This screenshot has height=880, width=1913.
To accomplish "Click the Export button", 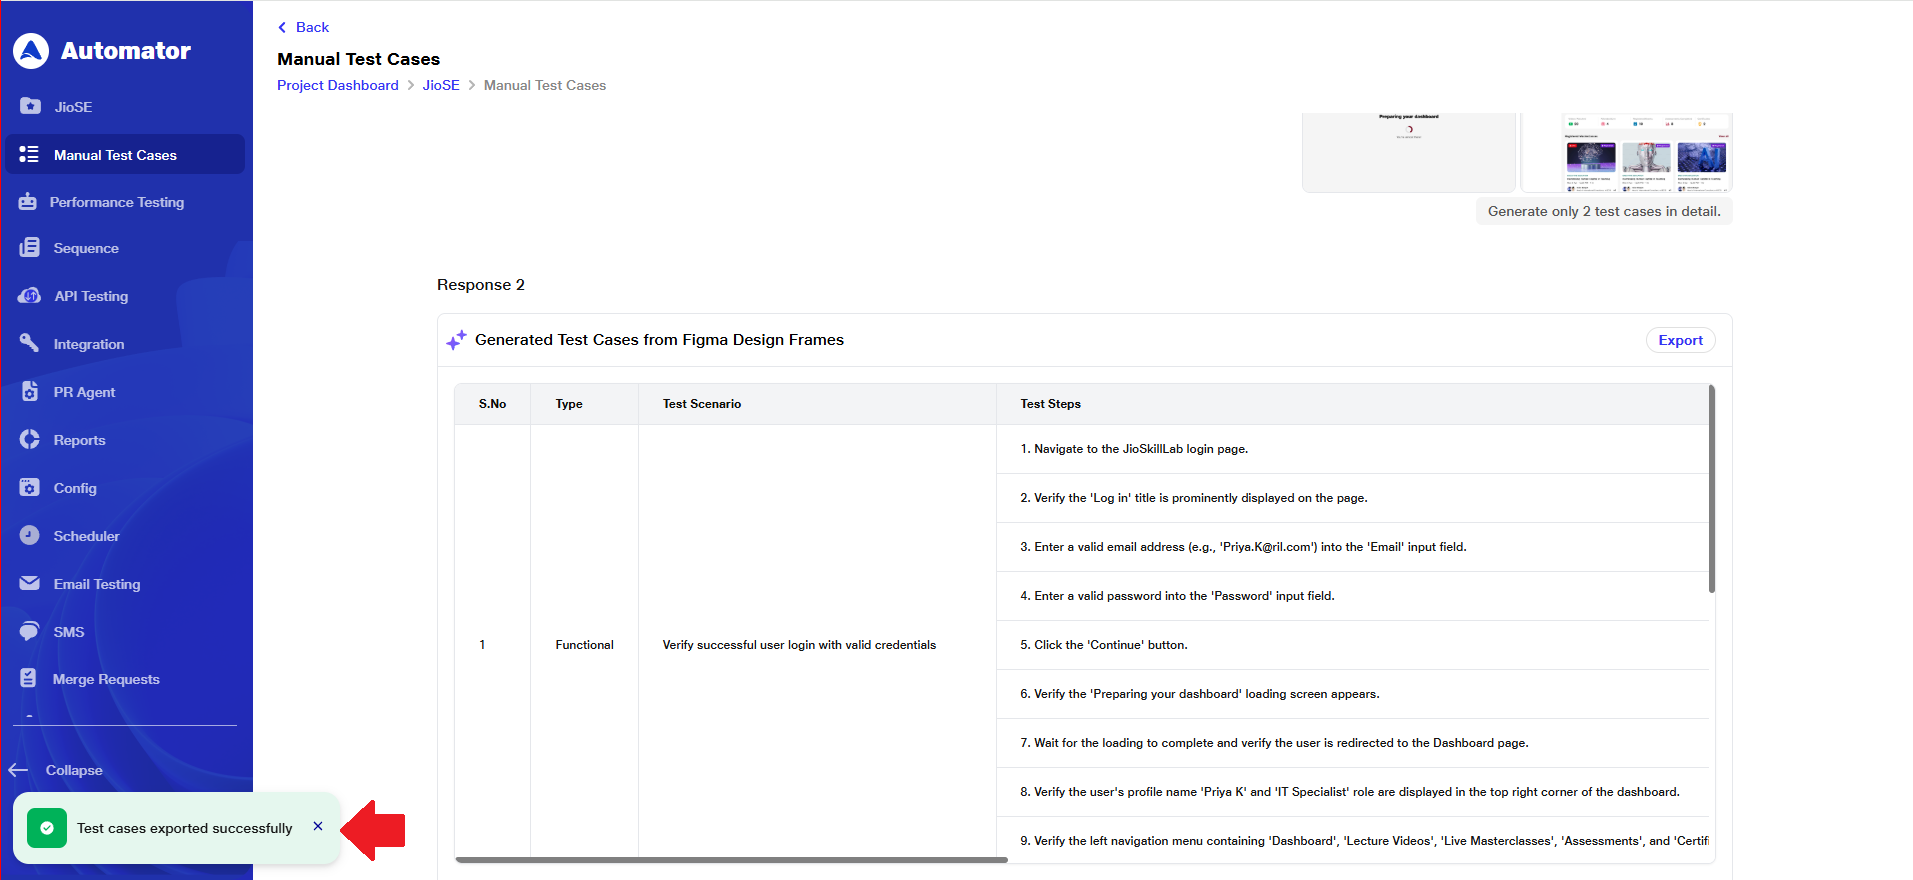I will (x=1680, y=340).
